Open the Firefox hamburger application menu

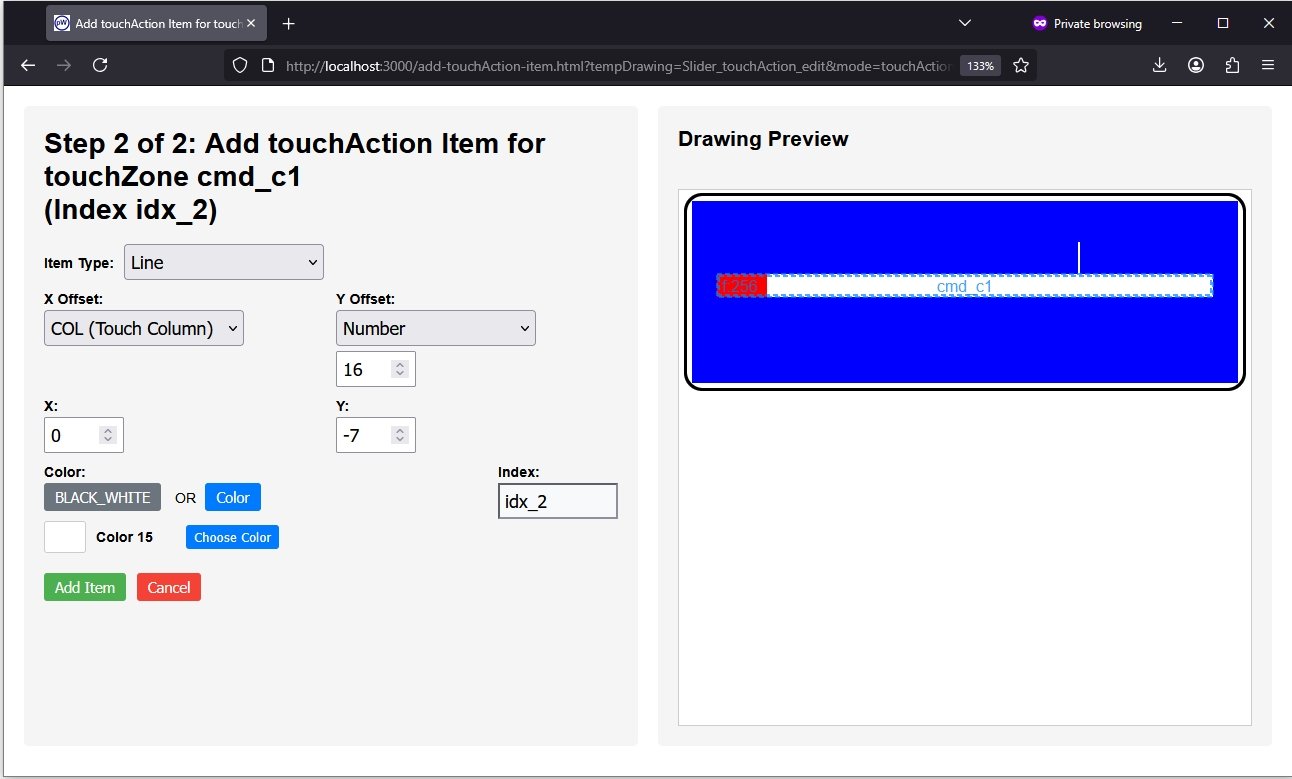point(1268,65)
